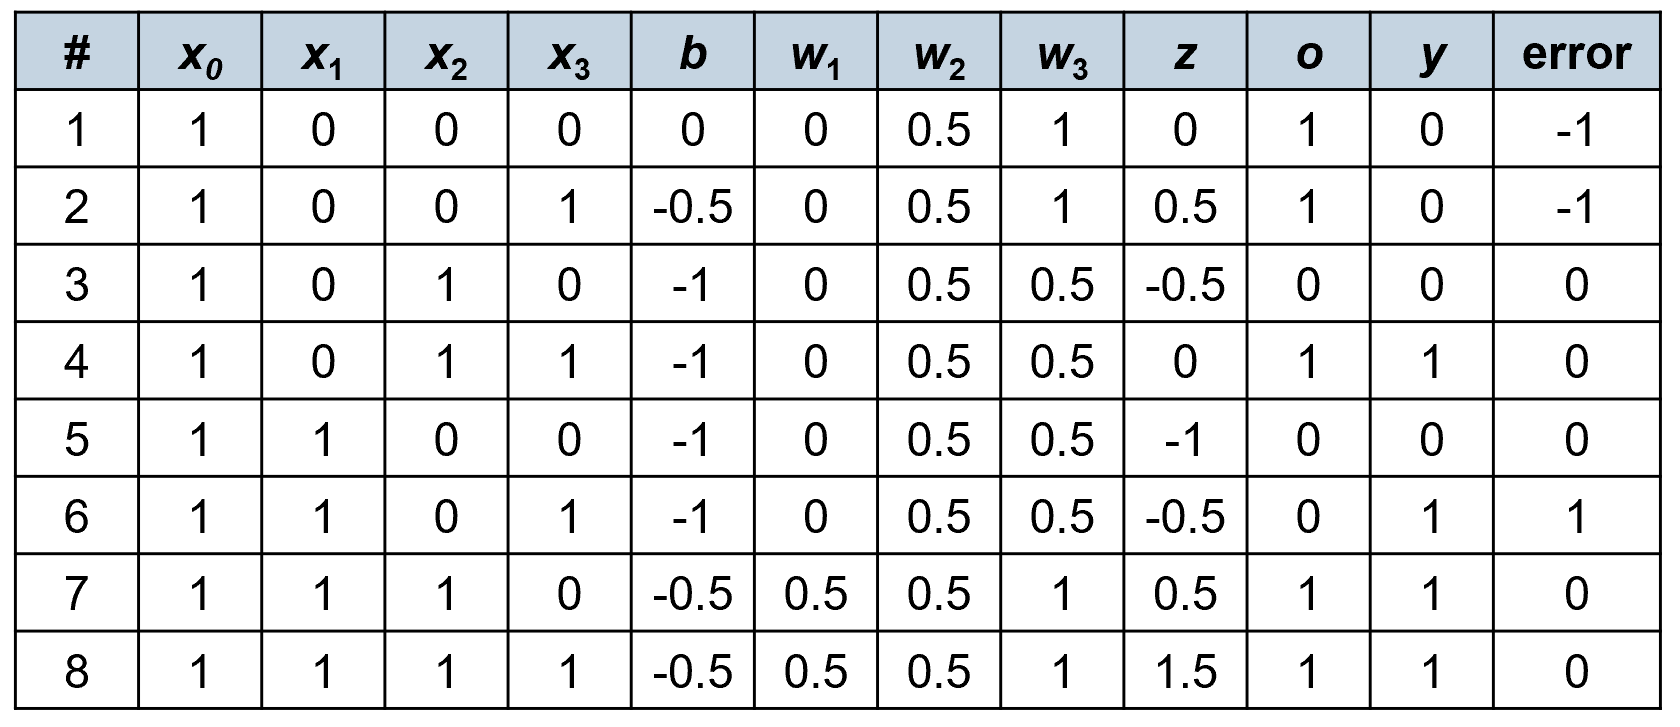Select the error value 1 in row 6

pos(1576,517)
